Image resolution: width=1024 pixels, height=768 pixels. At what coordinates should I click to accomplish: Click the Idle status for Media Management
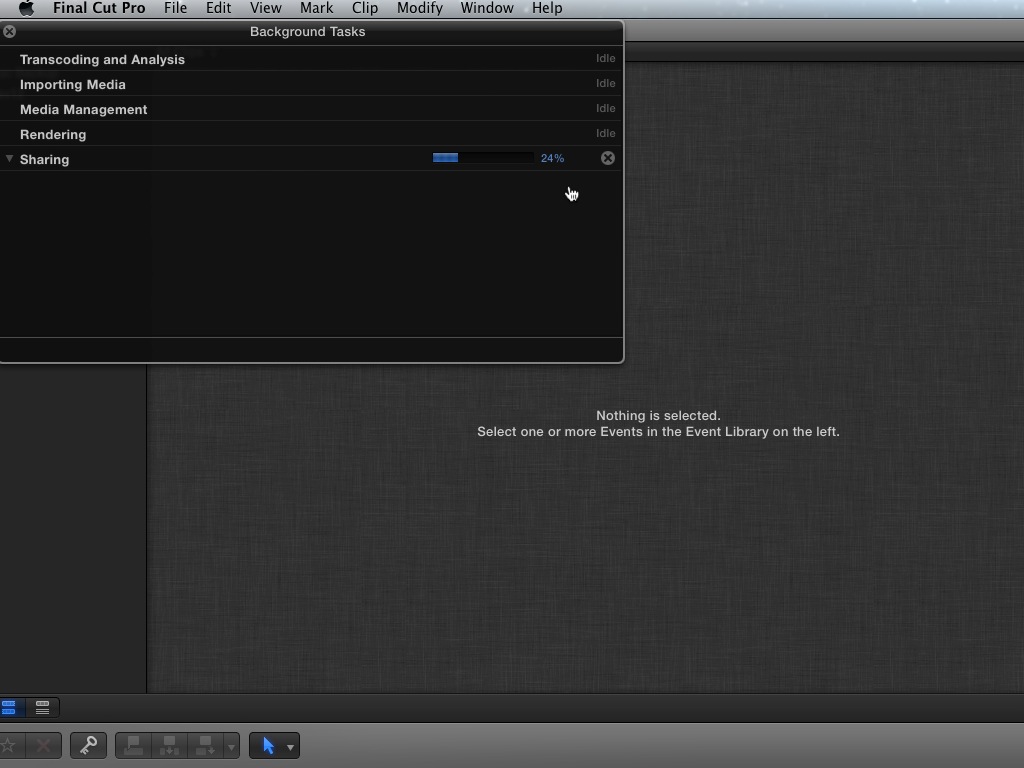point(605,108)
